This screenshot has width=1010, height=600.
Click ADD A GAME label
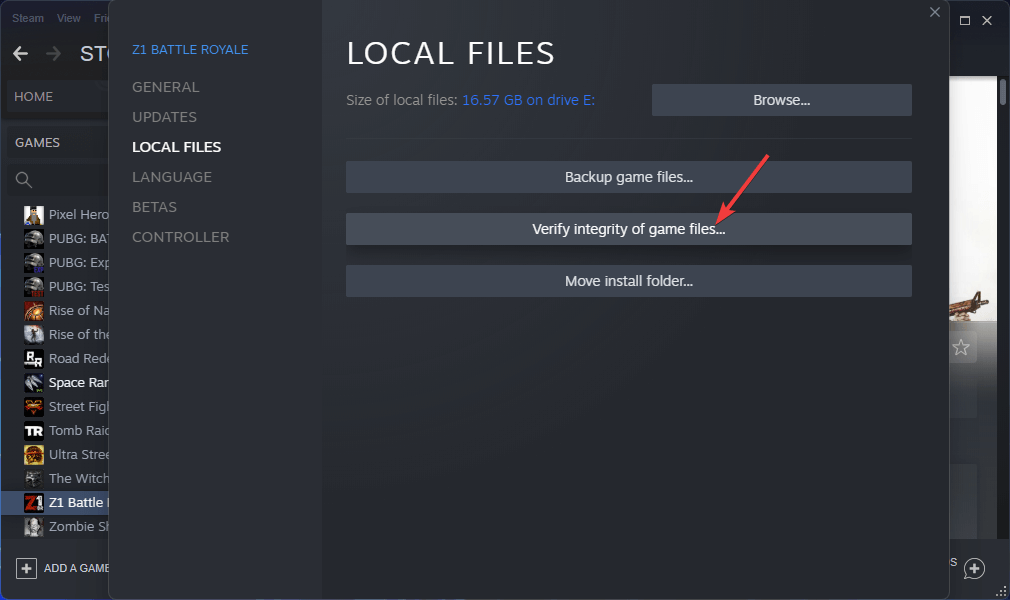tap(76, 568)
